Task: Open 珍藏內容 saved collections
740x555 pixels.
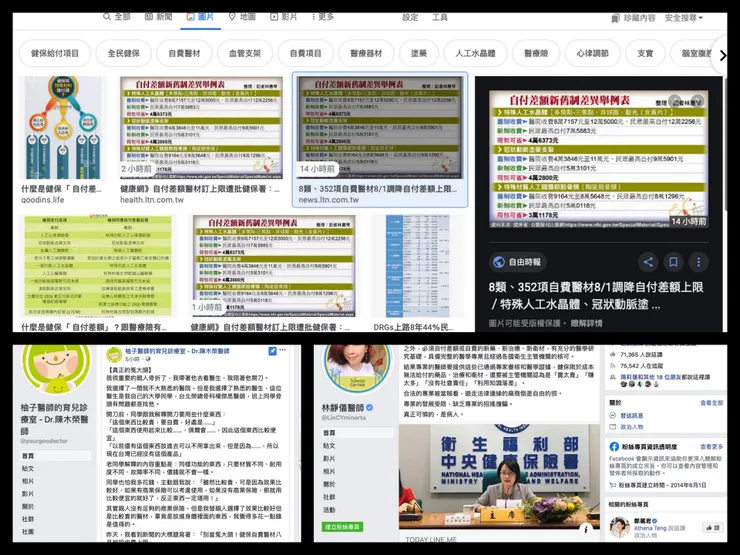Action: pos(633,18)
